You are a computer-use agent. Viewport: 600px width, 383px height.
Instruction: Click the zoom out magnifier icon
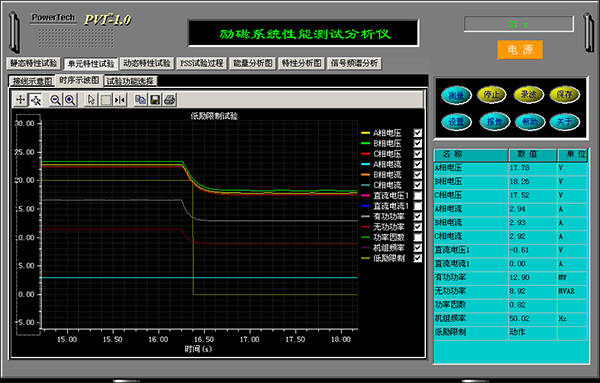(55, 100)
